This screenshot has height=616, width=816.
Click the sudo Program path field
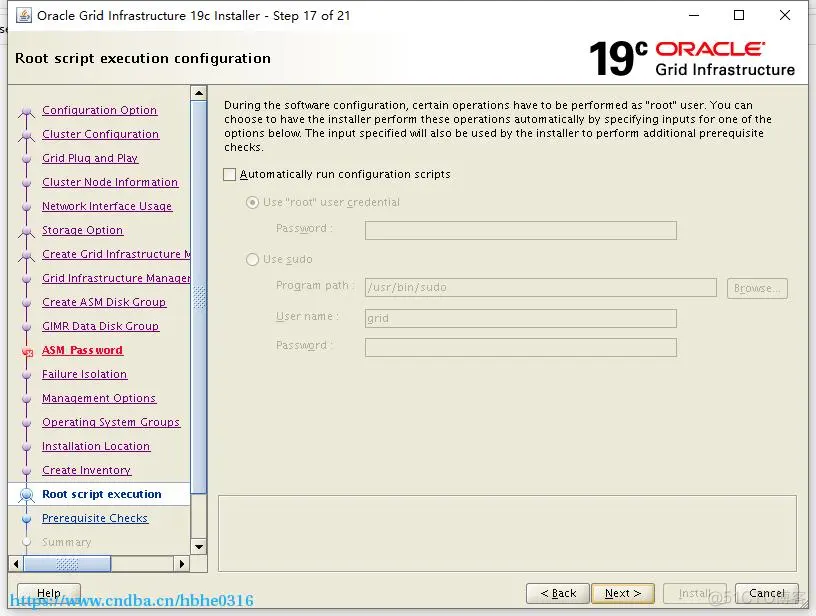pyautogui.click(x=541, y=287)
